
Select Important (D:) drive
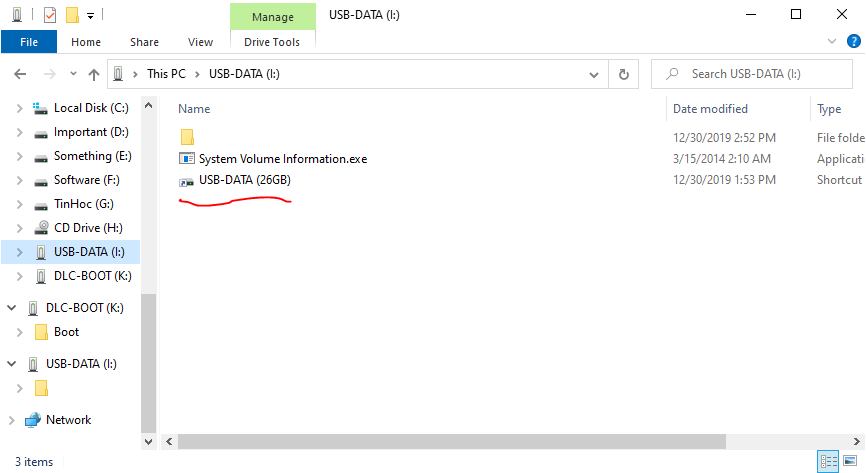91,132
